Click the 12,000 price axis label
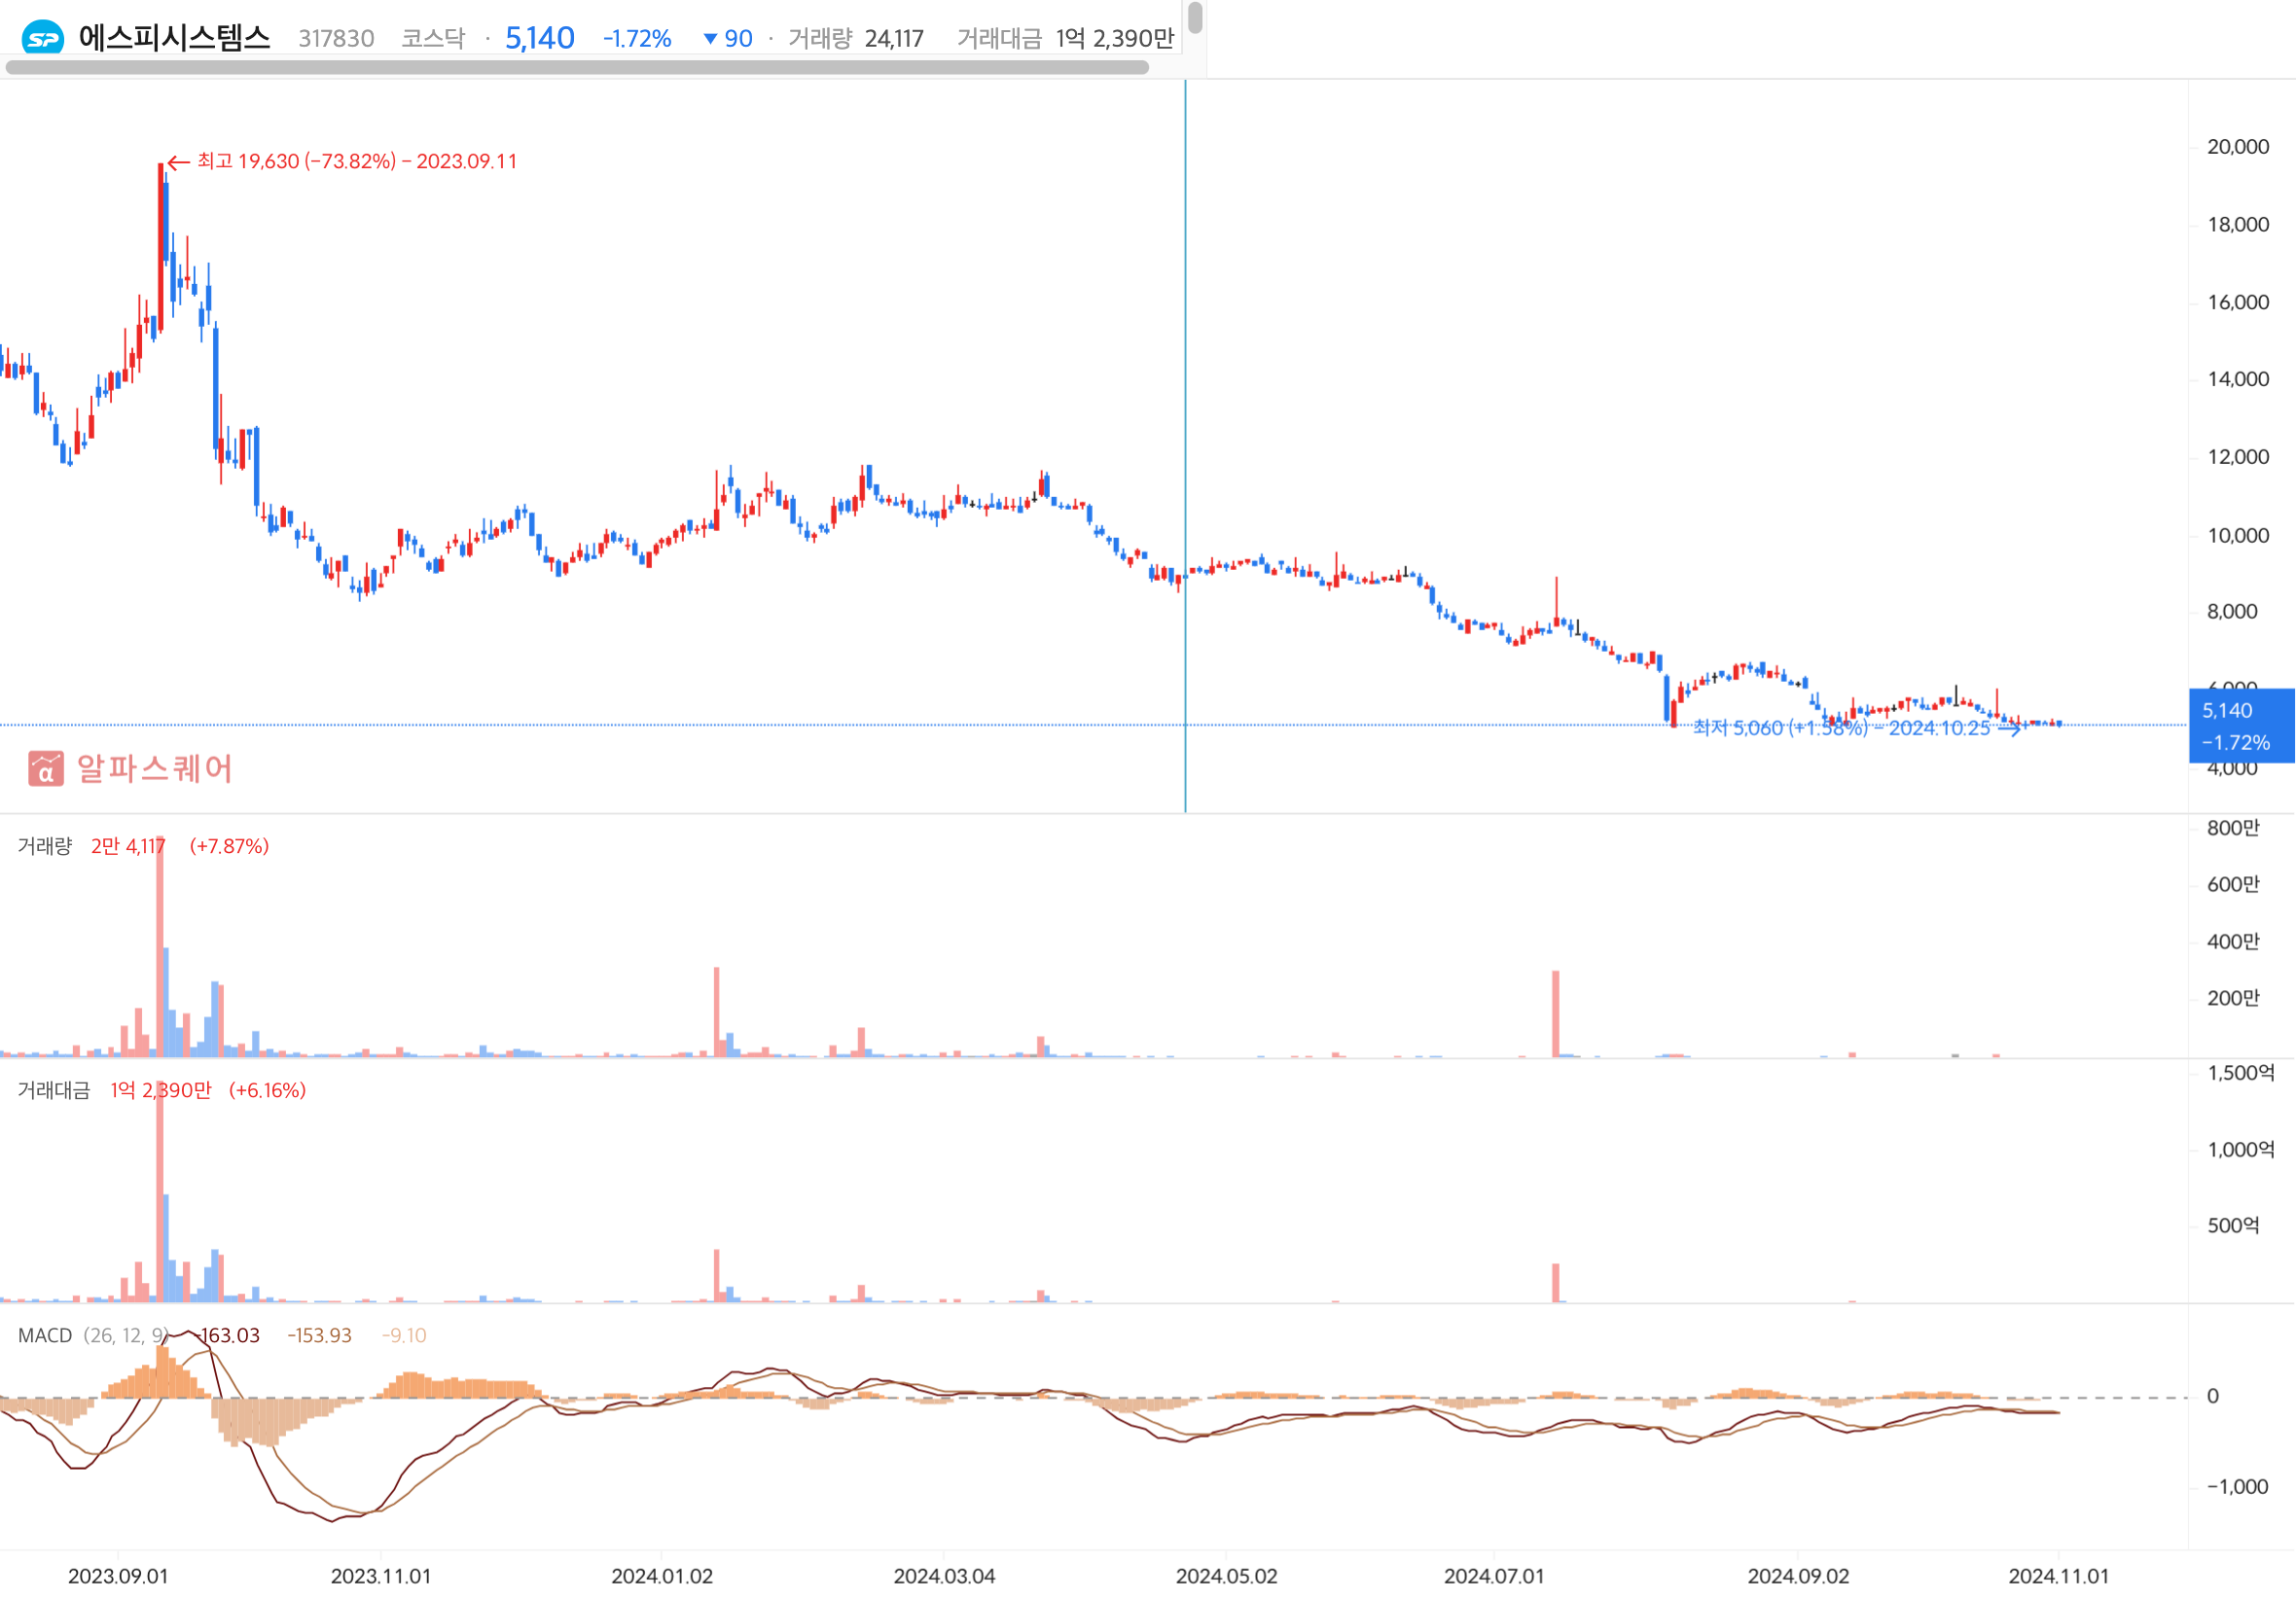 pos(2238,458)
